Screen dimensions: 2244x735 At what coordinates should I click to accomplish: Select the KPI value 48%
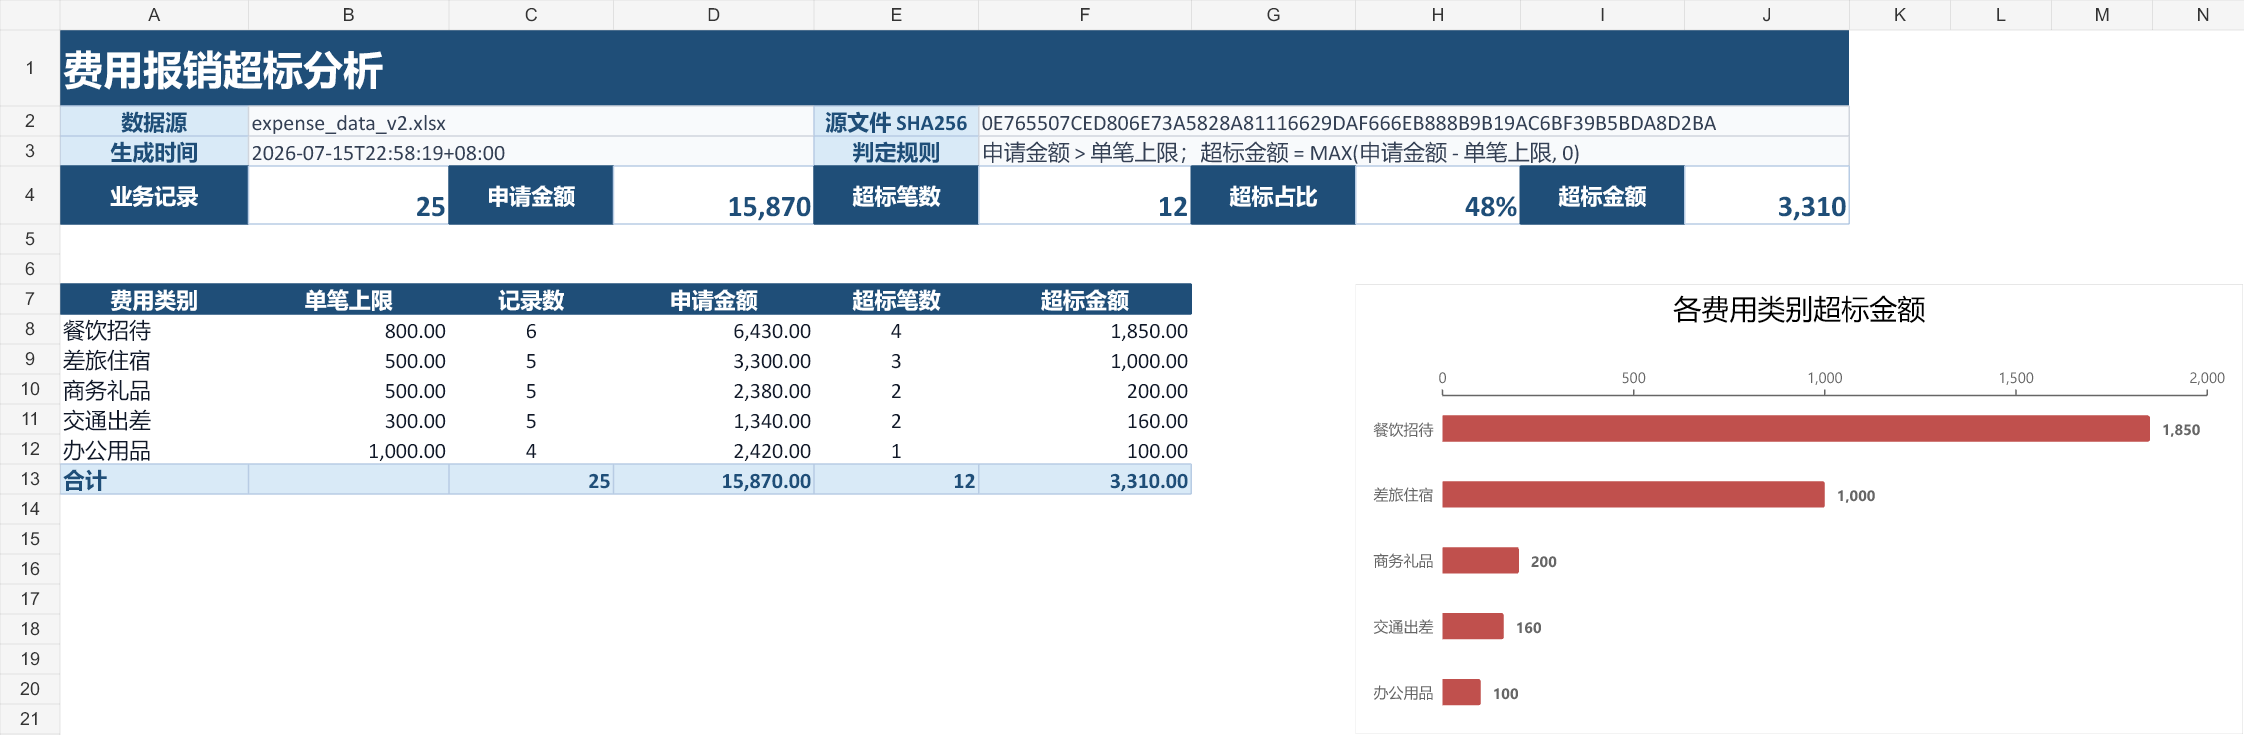[1438, 196]
